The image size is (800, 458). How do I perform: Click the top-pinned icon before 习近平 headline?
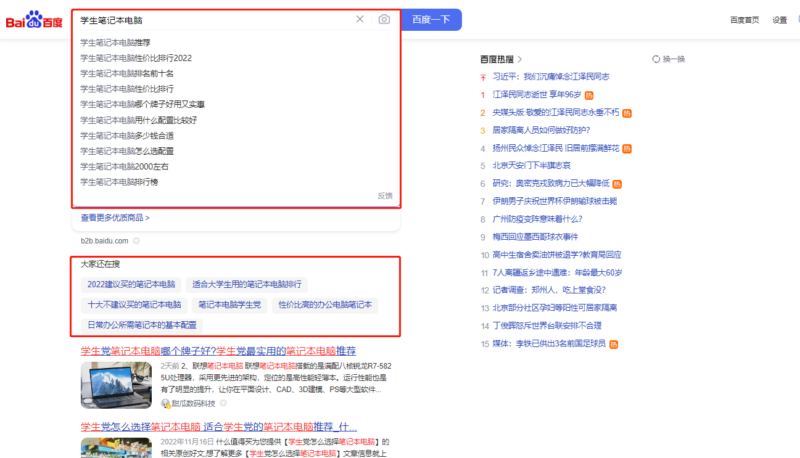pyautogui.click(x=483, y=77)
